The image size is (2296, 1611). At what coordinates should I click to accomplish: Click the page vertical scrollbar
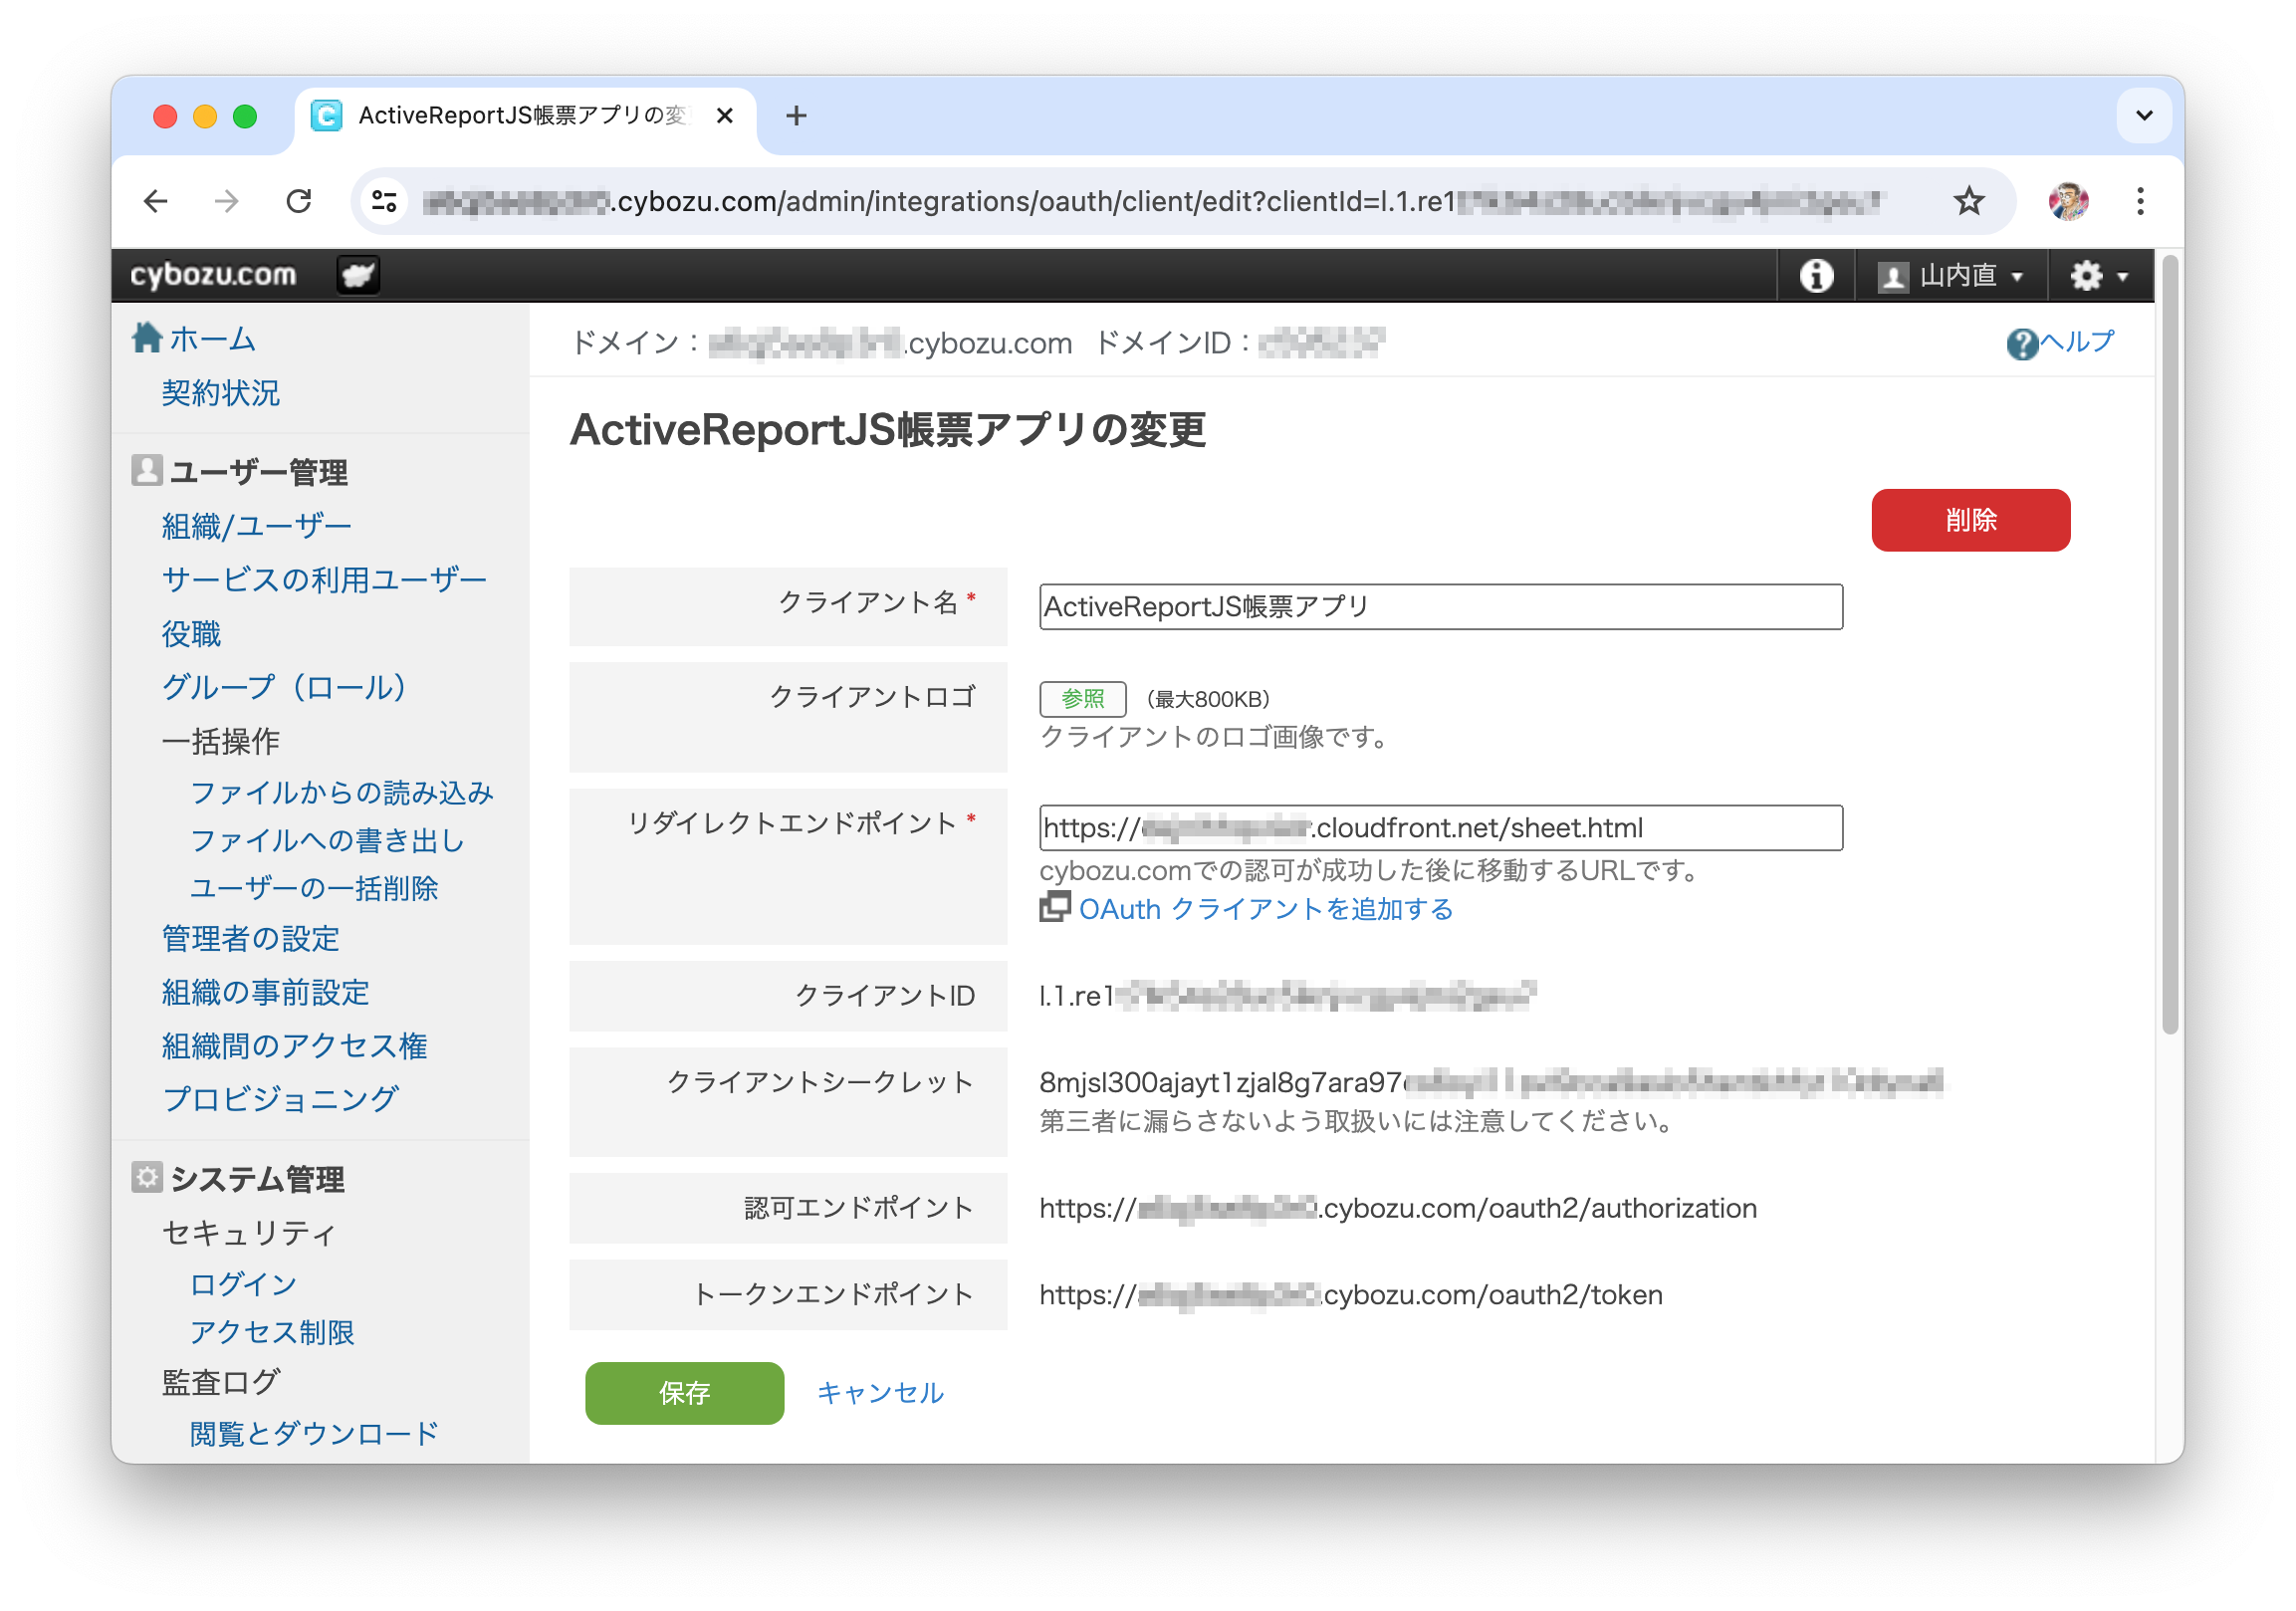pos(2169,646)
